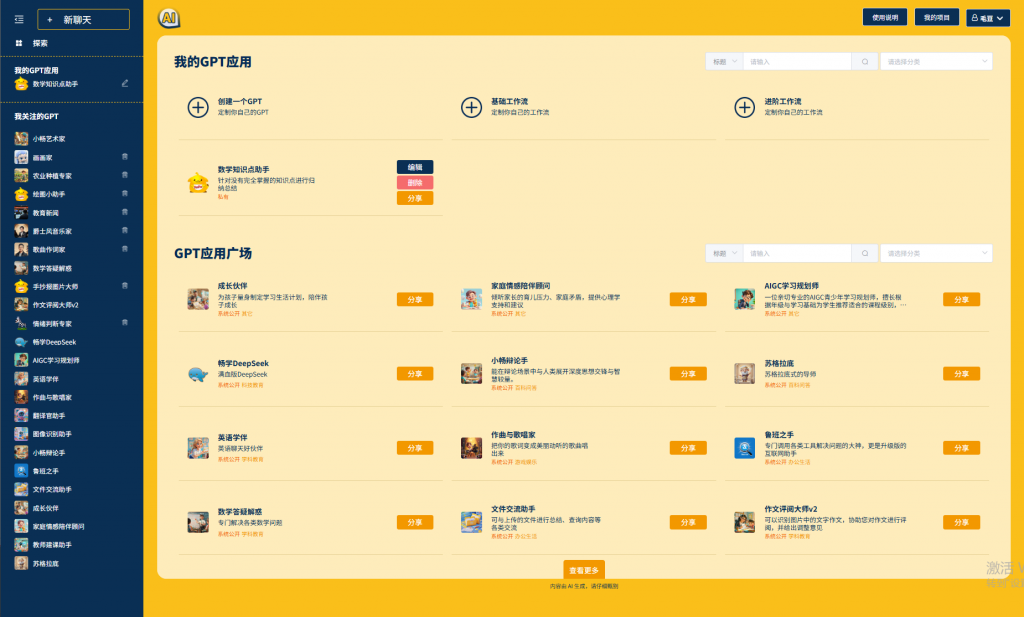The width and height of the screenshot is (1024, 617).
Task: Collapse the sidebar with the menu fold icon
Action: (x=19, y=19)
